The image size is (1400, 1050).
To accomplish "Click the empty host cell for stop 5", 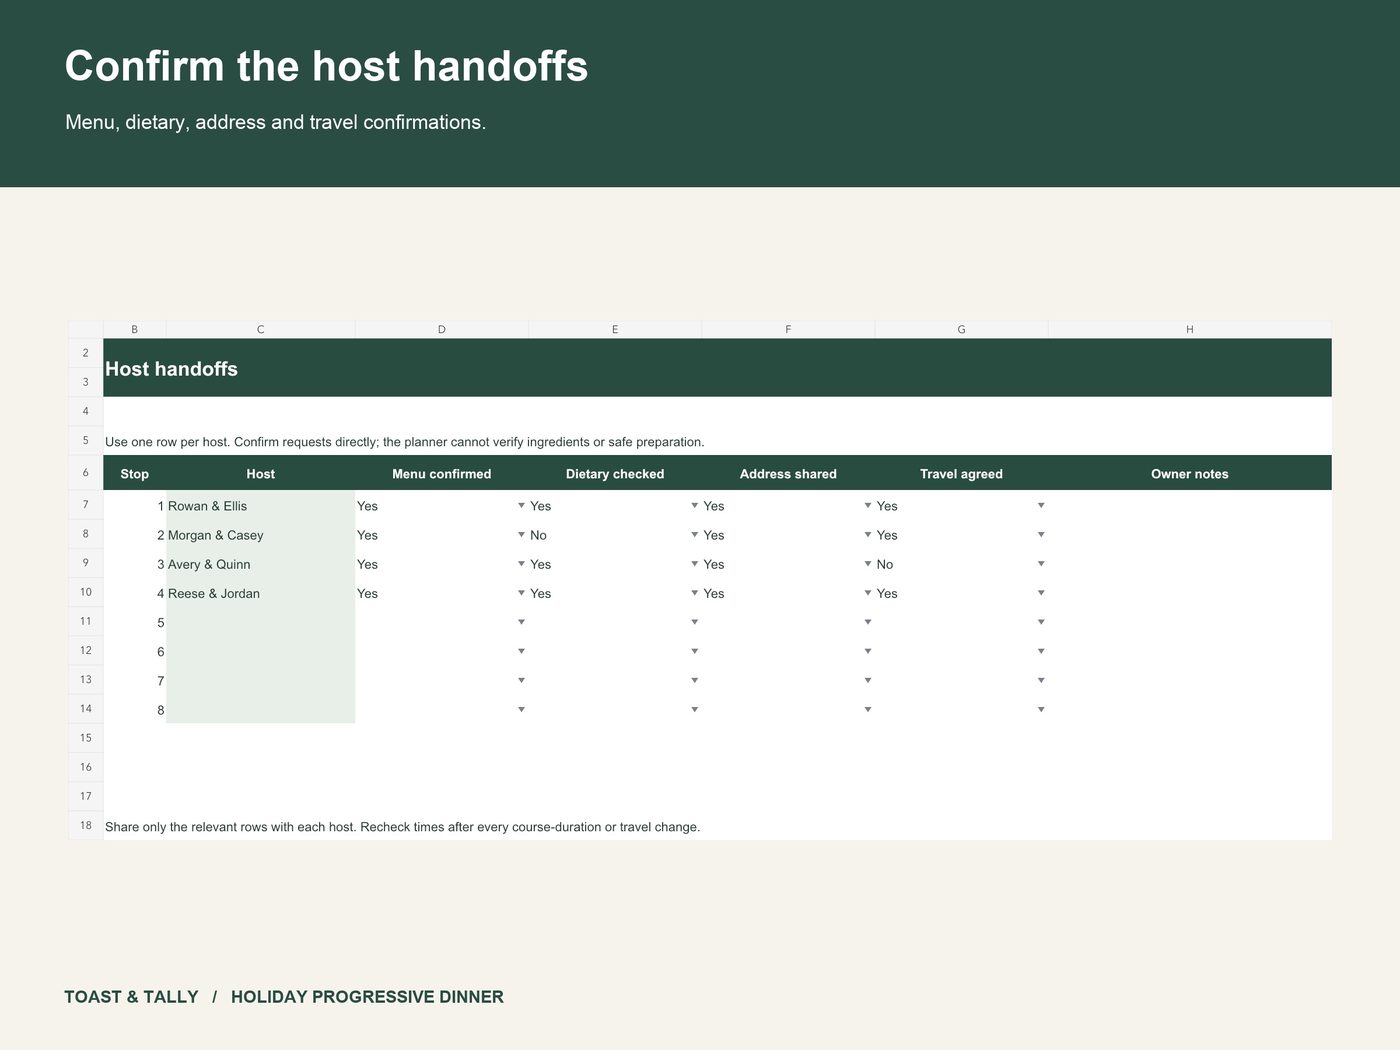I will [x=261, y=622].
